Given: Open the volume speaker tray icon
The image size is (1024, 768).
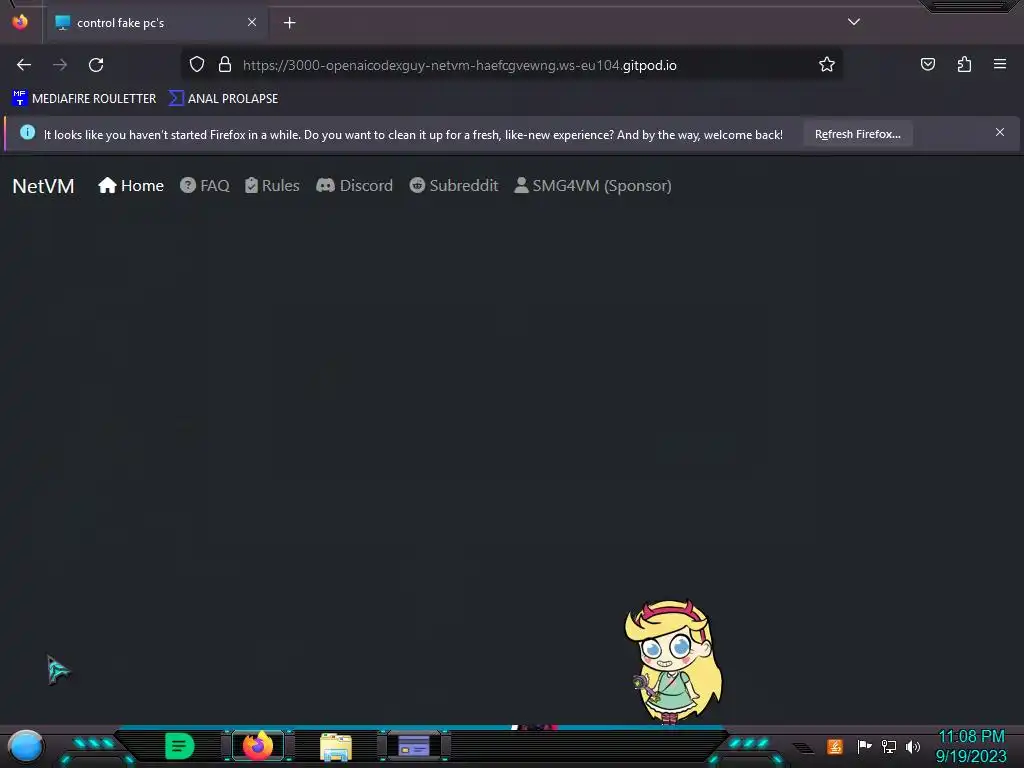Looking at the screenshot, I should pyautogui.click(x=913, y=746).
